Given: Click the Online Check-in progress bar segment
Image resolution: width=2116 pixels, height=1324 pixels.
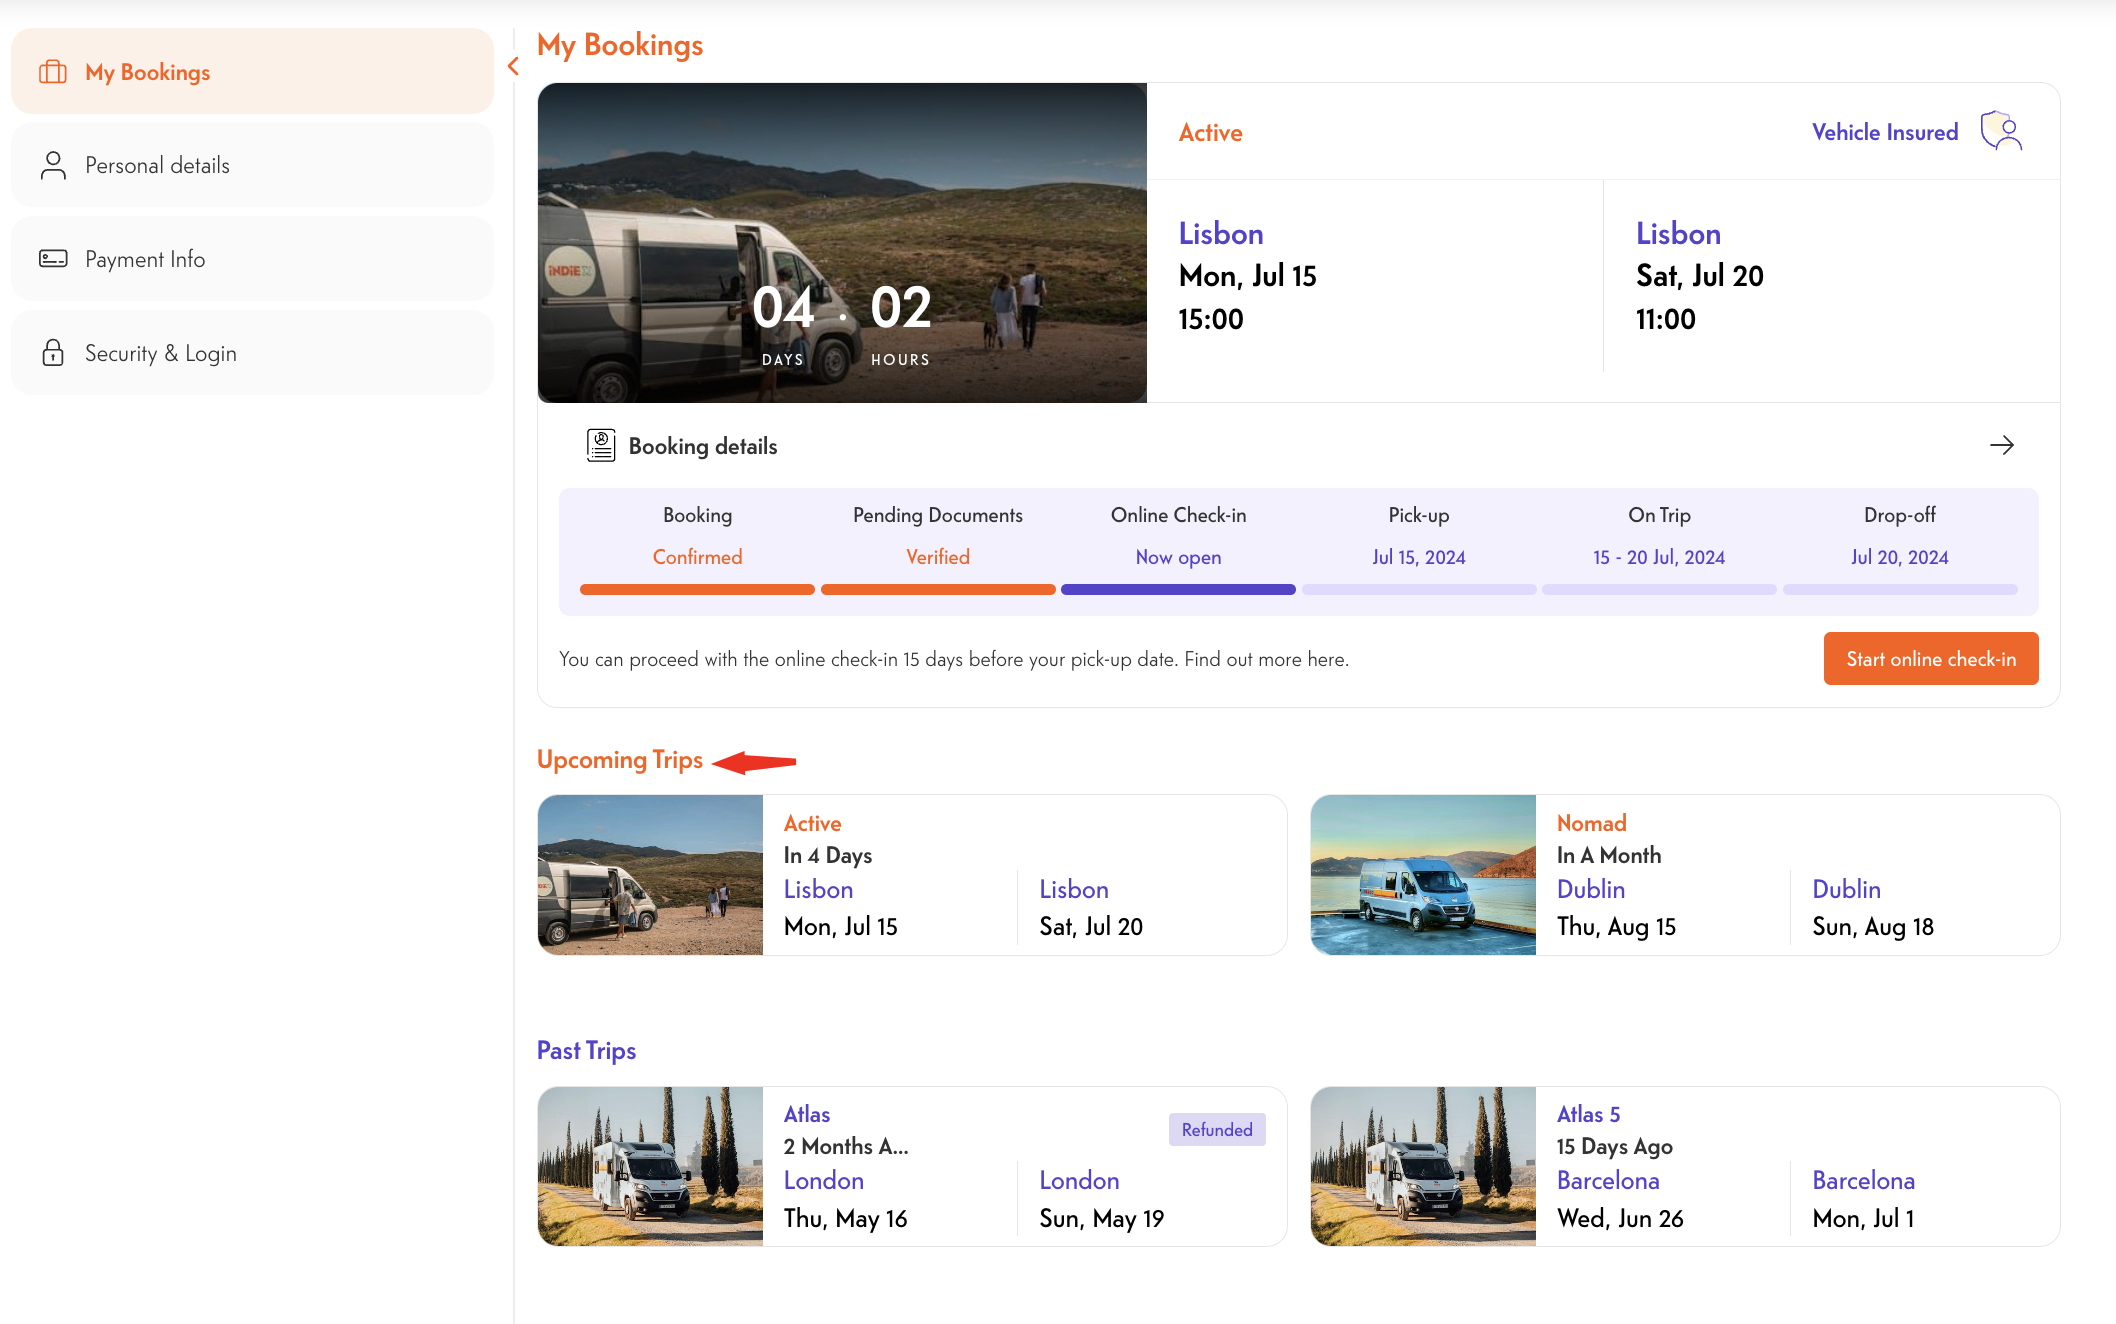Looking at the screenshot, I should pos(1178,590).
